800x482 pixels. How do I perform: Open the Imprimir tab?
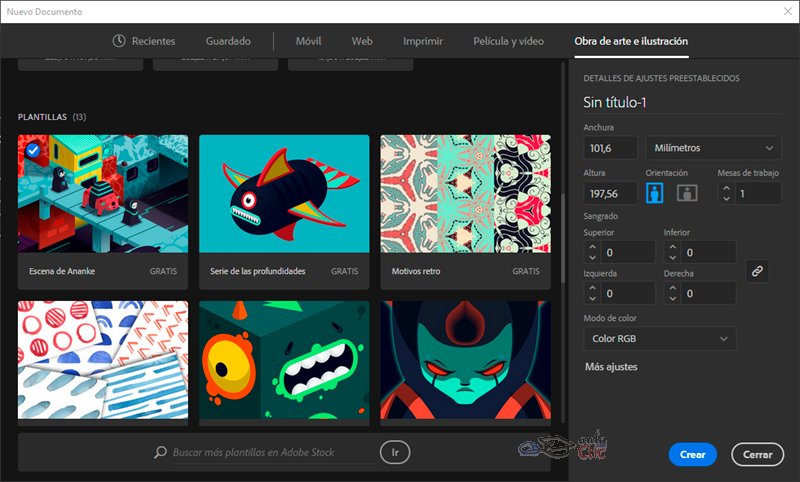point(423,41)
